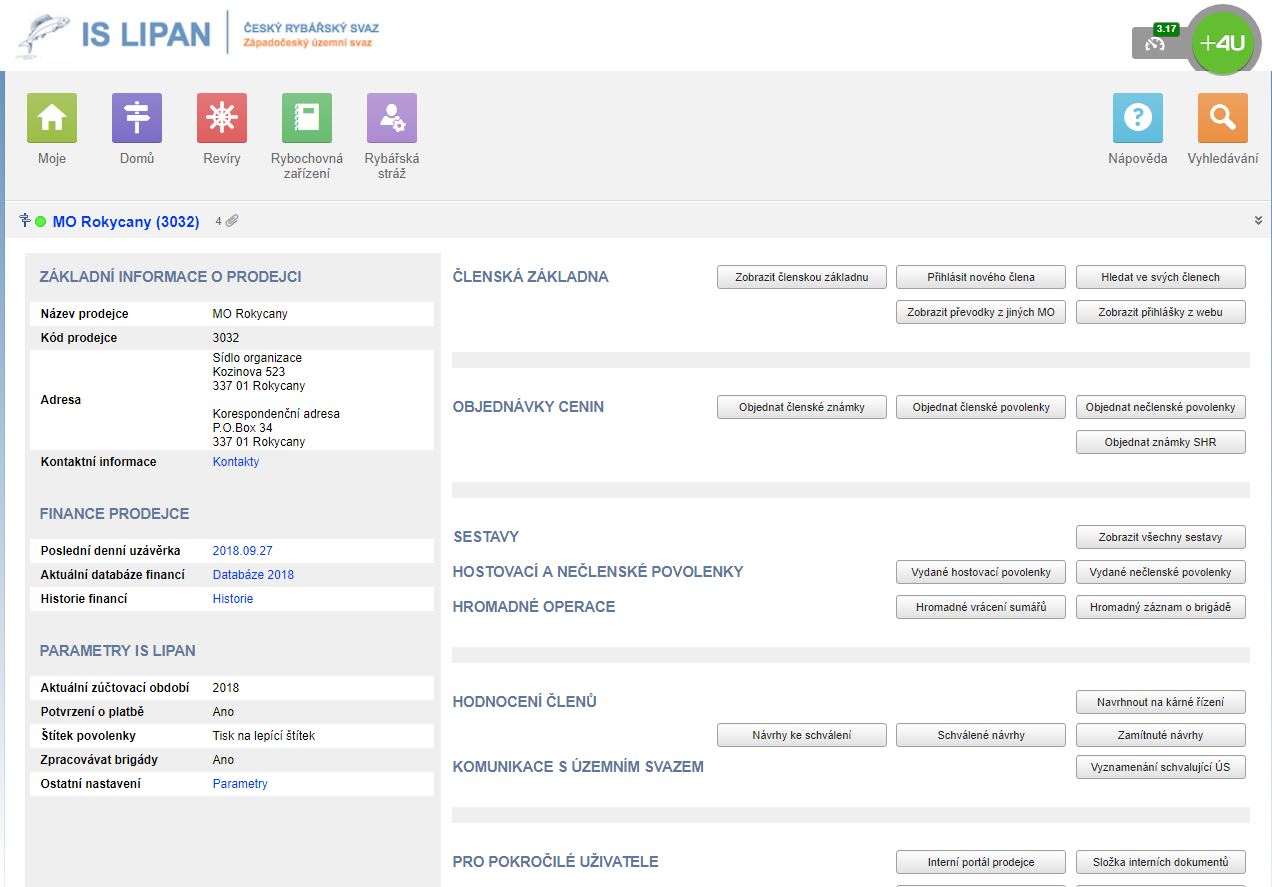The image size is (1272, 887).
Task: Click the speed gauge 3.17 indicator
Action: point(1157,43)
